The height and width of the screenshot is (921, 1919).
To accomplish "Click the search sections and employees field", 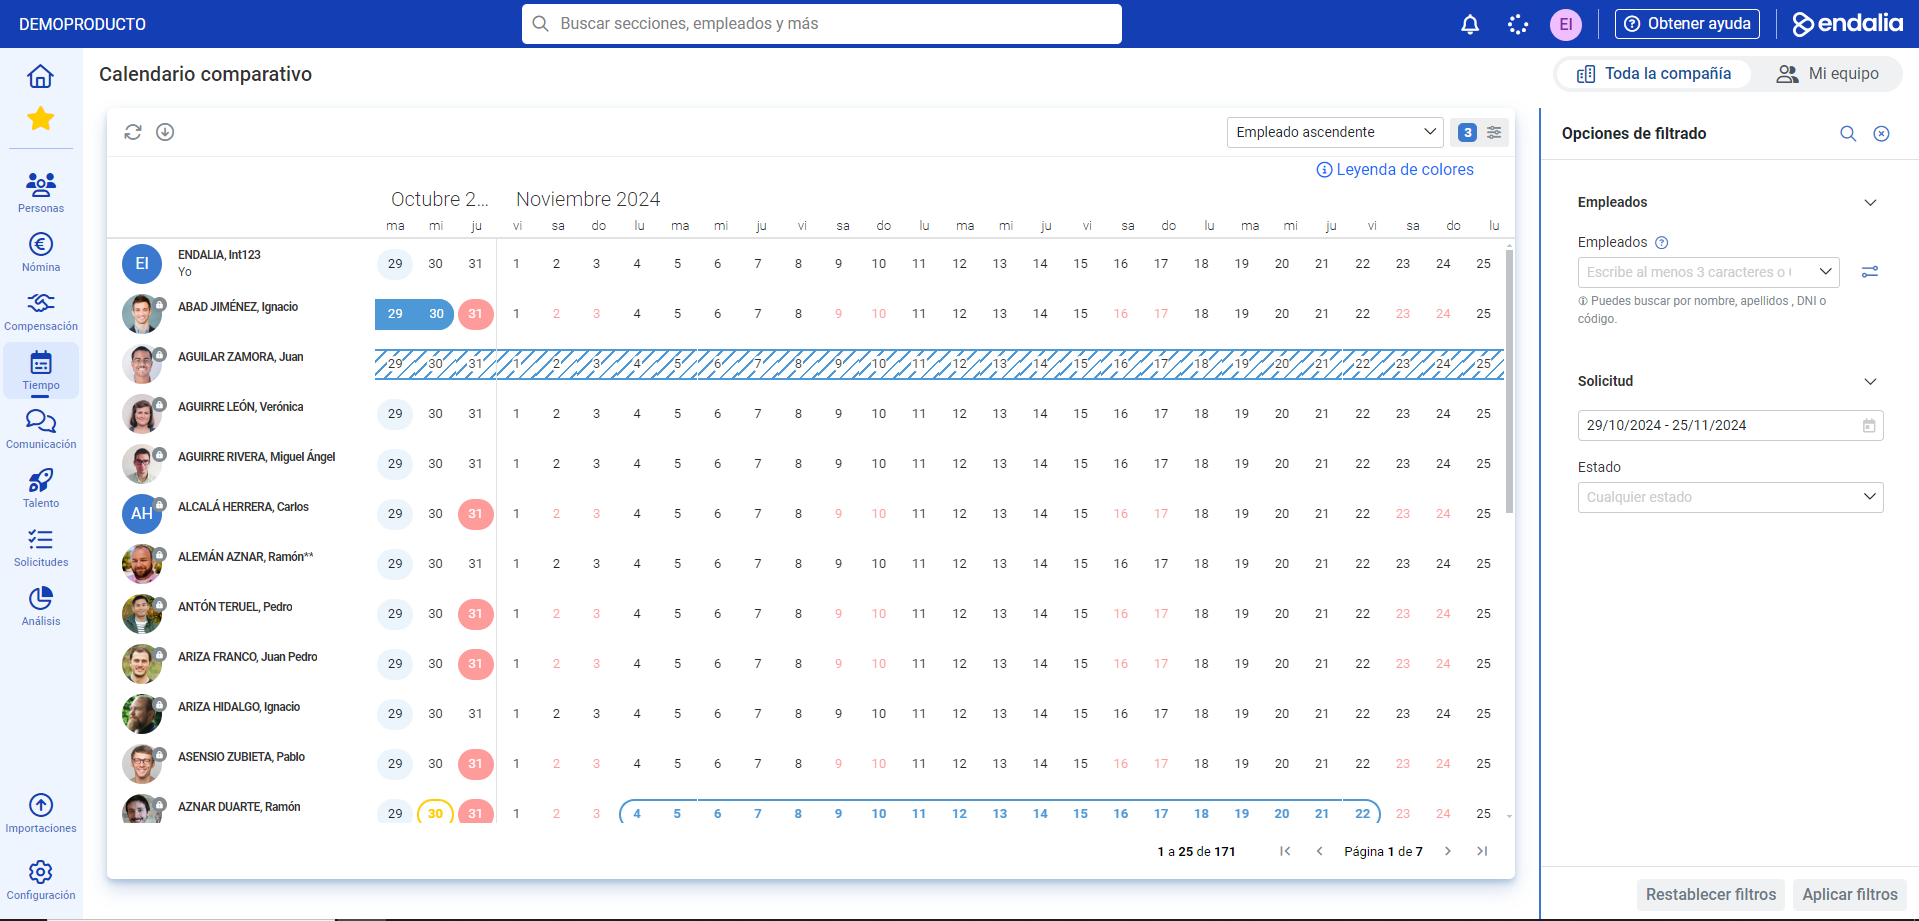I will pos(822,24).
